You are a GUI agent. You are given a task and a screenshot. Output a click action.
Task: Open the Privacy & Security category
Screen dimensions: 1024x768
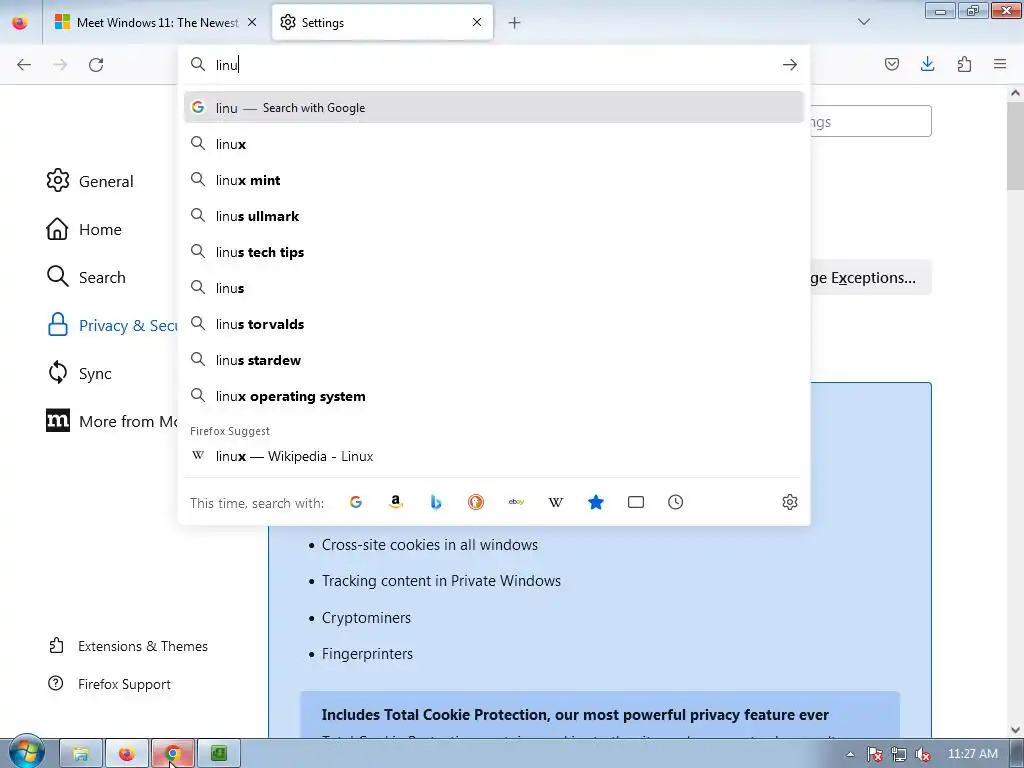pos(111,325)
